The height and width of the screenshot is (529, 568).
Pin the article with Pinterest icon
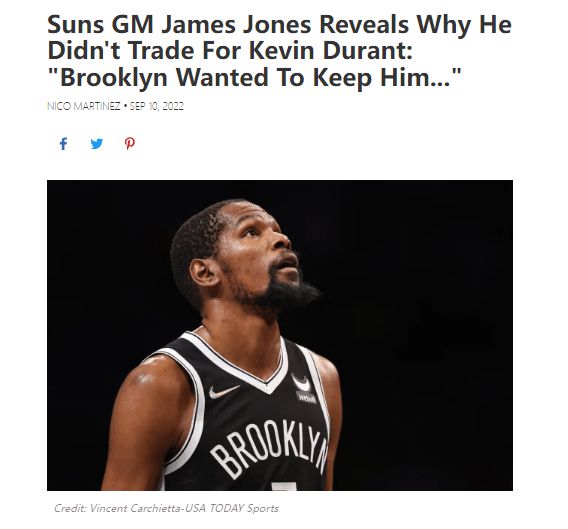(x=130, y=144)
